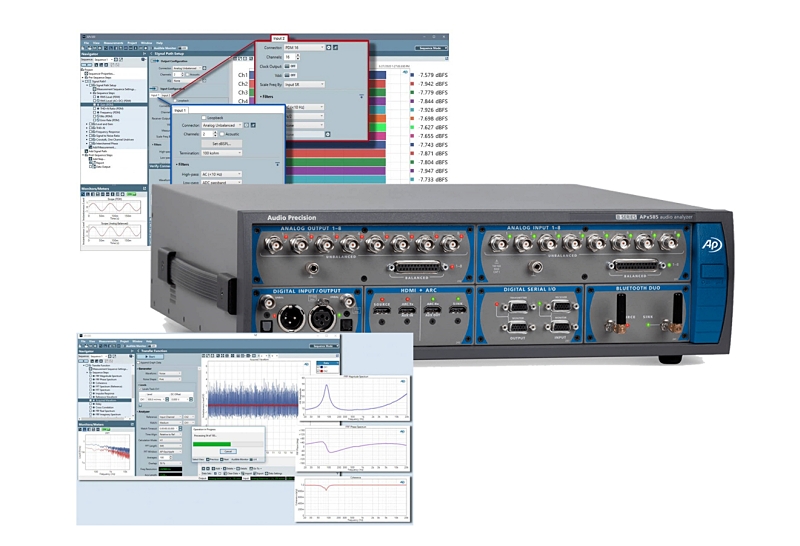
Task: Switch to the Input 2 tab in red callout
Action: coord(279,38)
